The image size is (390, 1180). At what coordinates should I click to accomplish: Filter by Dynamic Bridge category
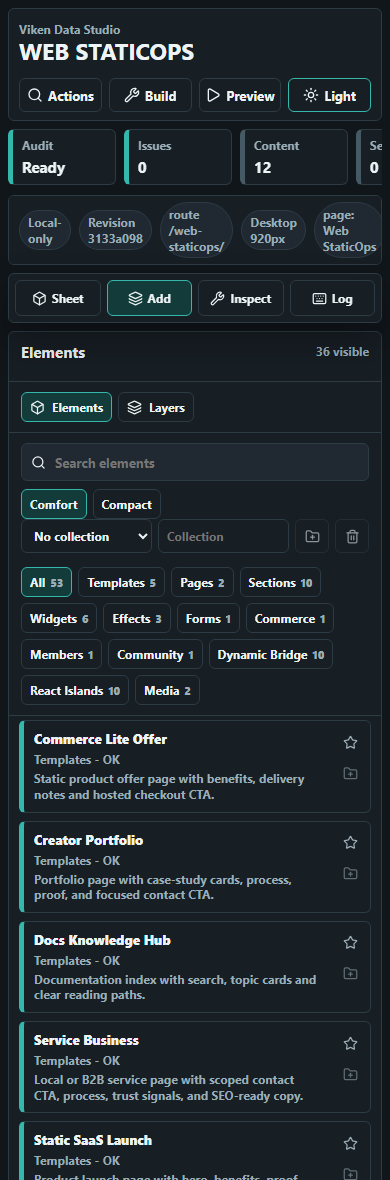coord(271,655)
